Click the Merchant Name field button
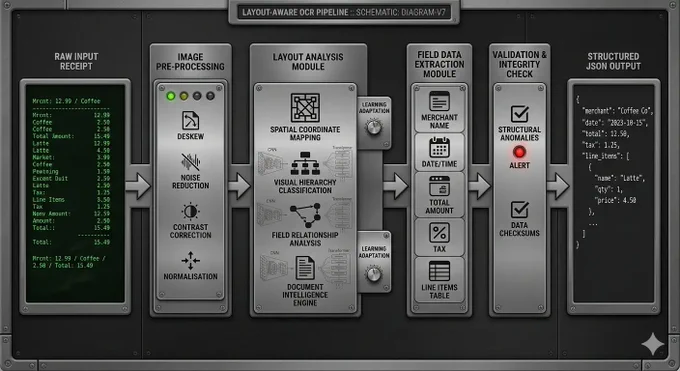This screenshot has width=680, height=371. [x=439, y=109]
